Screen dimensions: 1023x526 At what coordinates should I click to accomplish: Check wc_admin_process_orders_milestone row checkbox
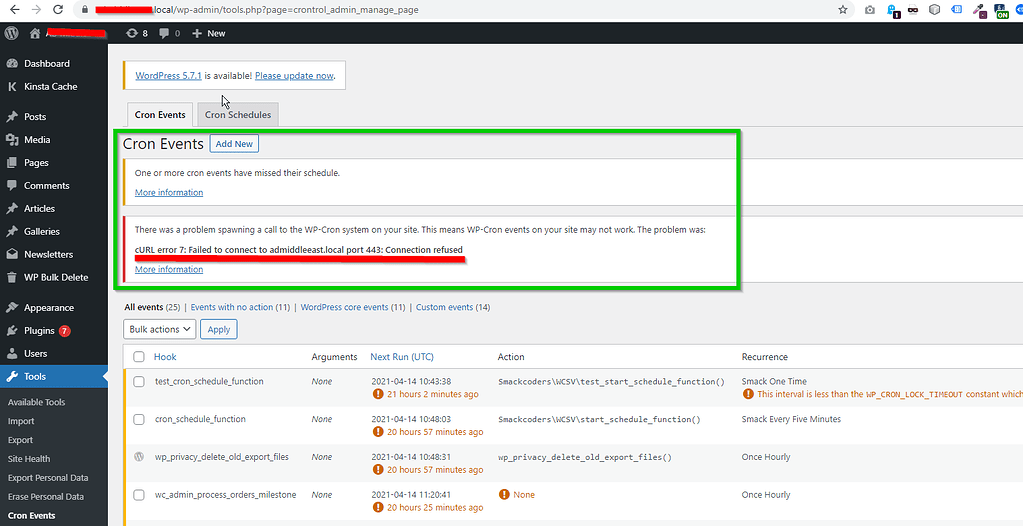tap(139, 495)
